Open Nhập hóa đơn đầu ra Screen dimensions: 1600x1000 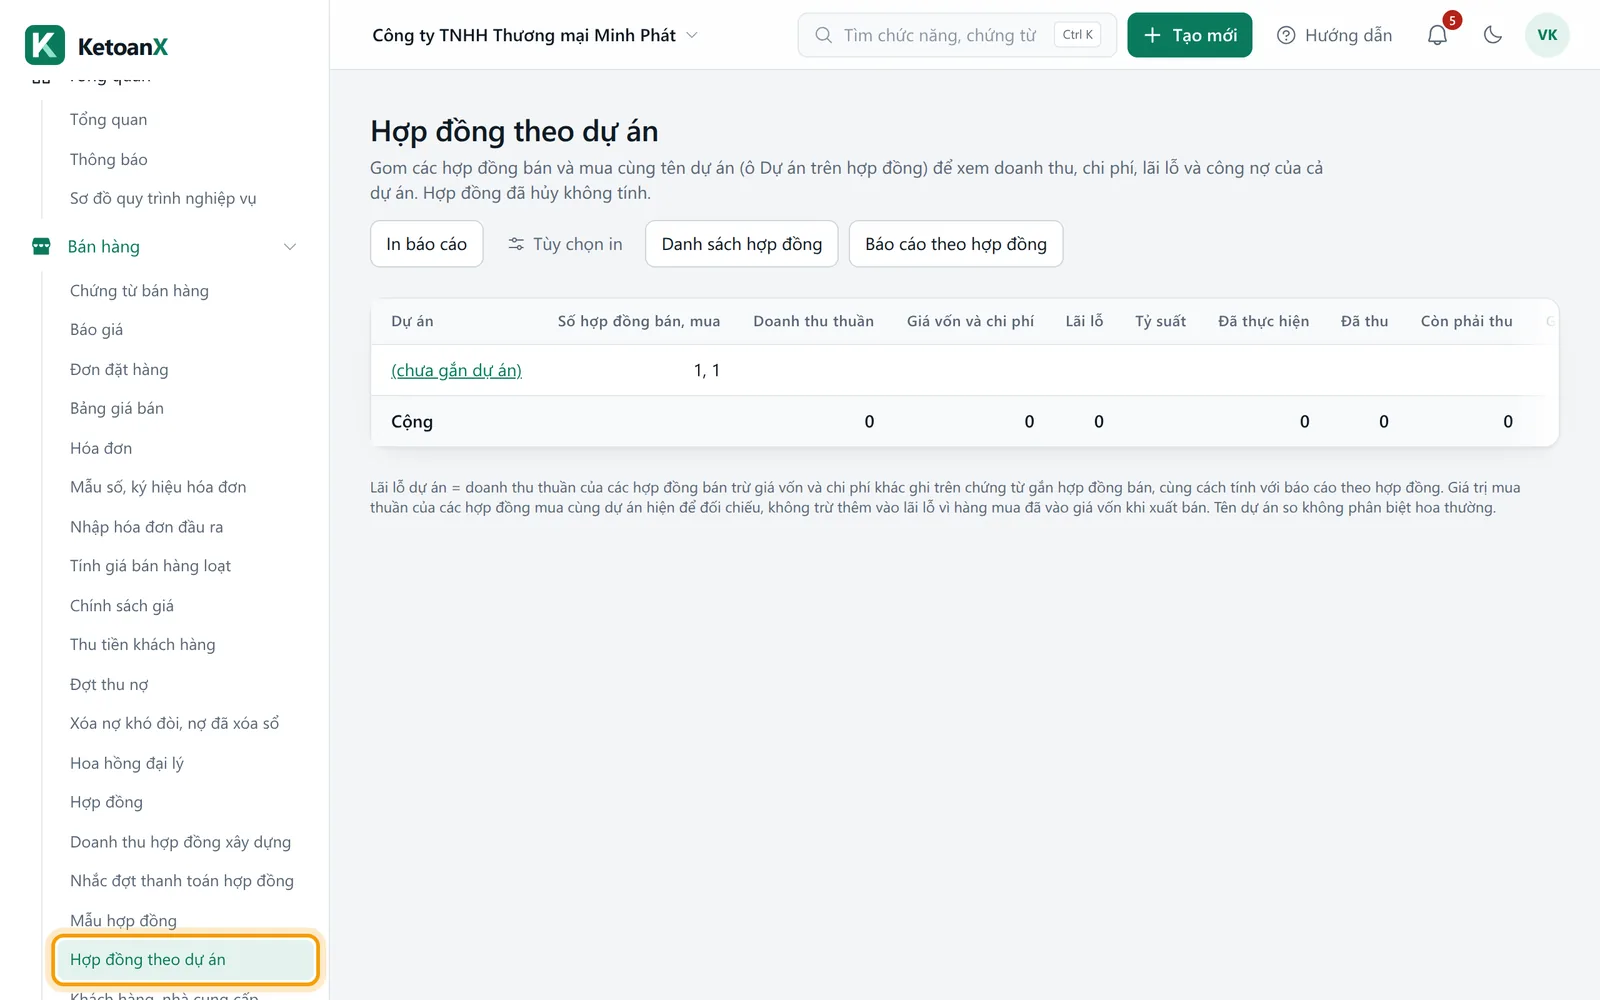(x=146, y=527)
